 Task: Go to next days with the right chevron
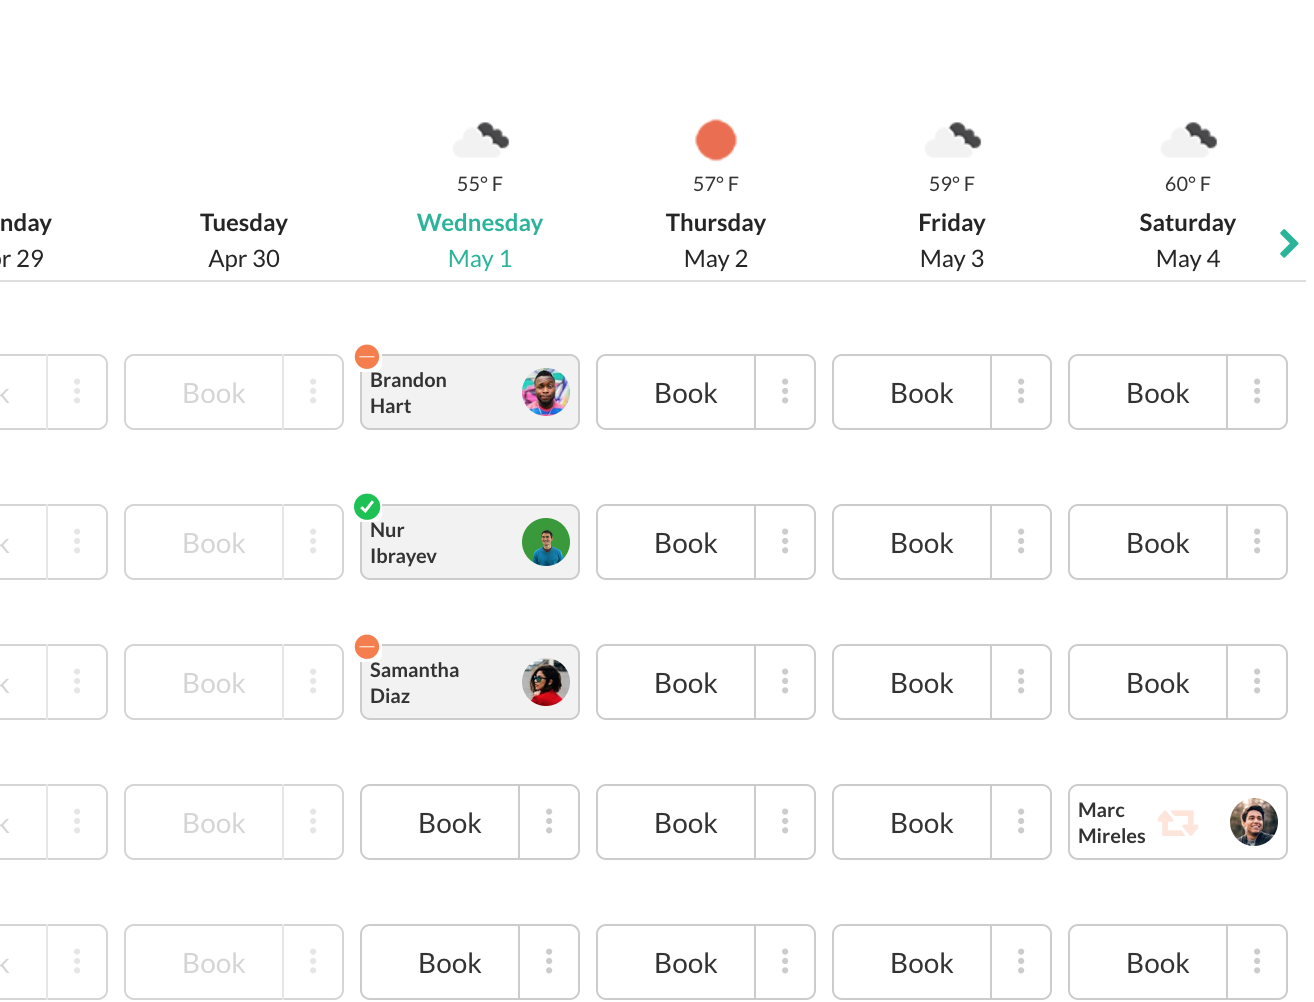coord(1289,243)
